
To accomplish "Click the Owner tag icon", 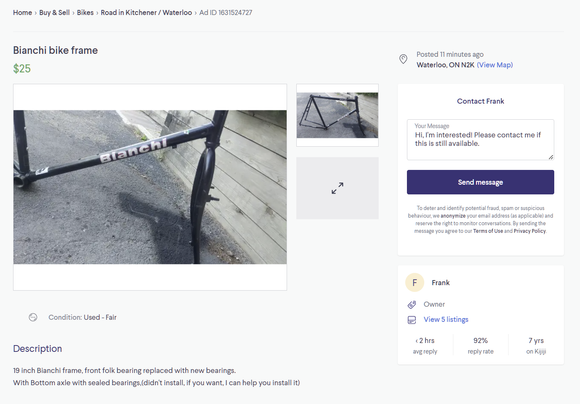I will tap(412, 304).
